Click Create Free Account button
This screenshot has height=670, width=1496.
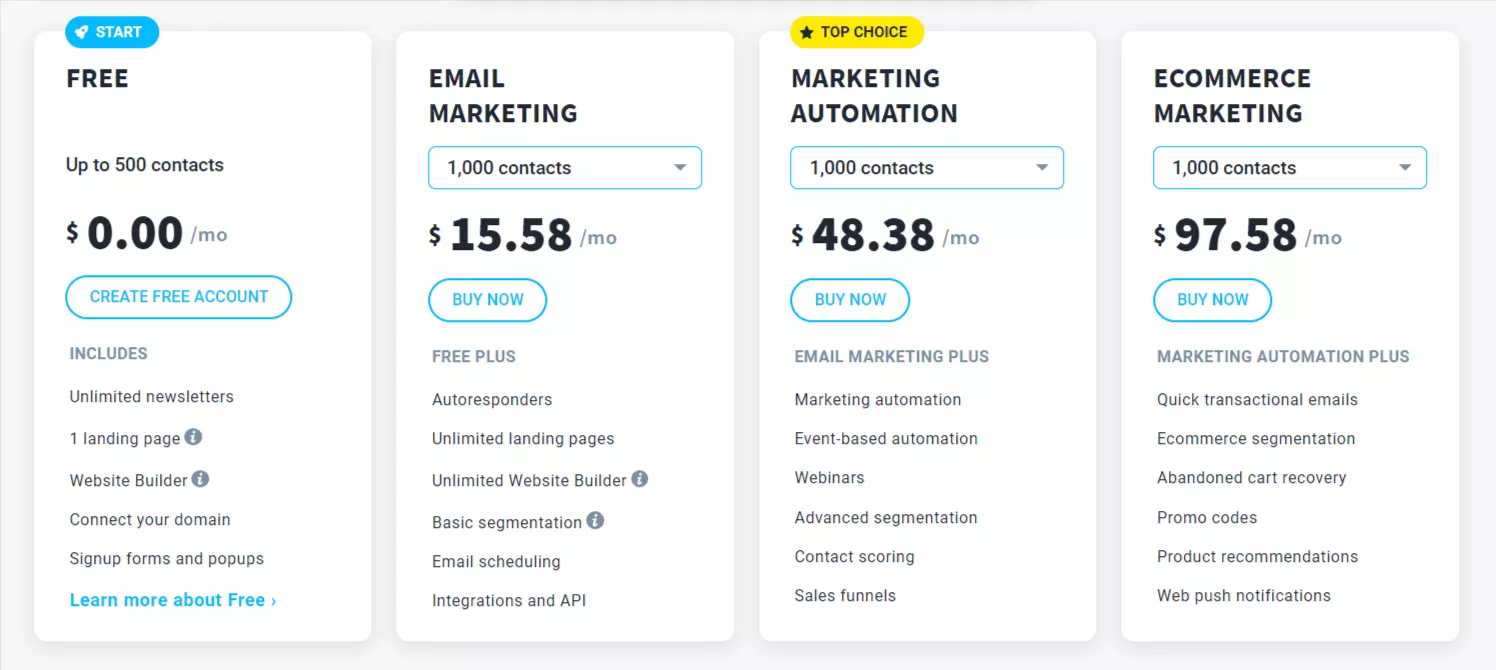click(x=179, y=297)
